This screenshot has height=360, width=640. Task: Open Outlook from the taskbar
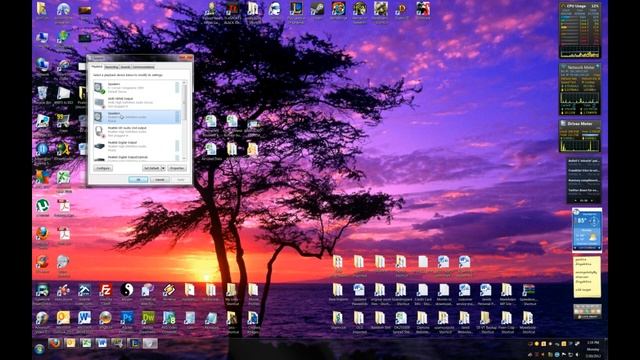pos(70,343)
